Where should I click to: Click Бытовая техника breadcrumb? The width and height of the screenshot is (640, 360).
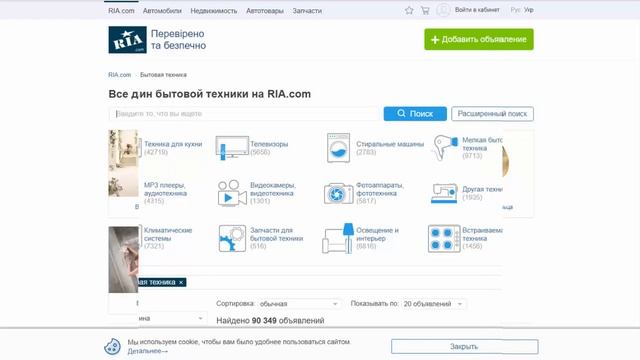[x=163, y=75]
